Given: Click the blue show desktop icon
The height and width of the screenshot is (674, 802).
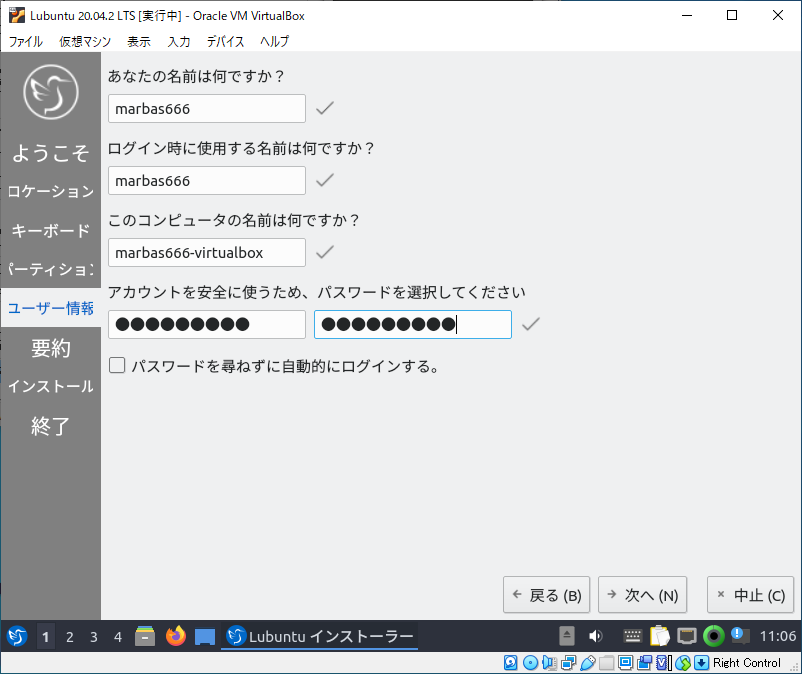Looking at the screenshot, I should [x=205, y=637].
